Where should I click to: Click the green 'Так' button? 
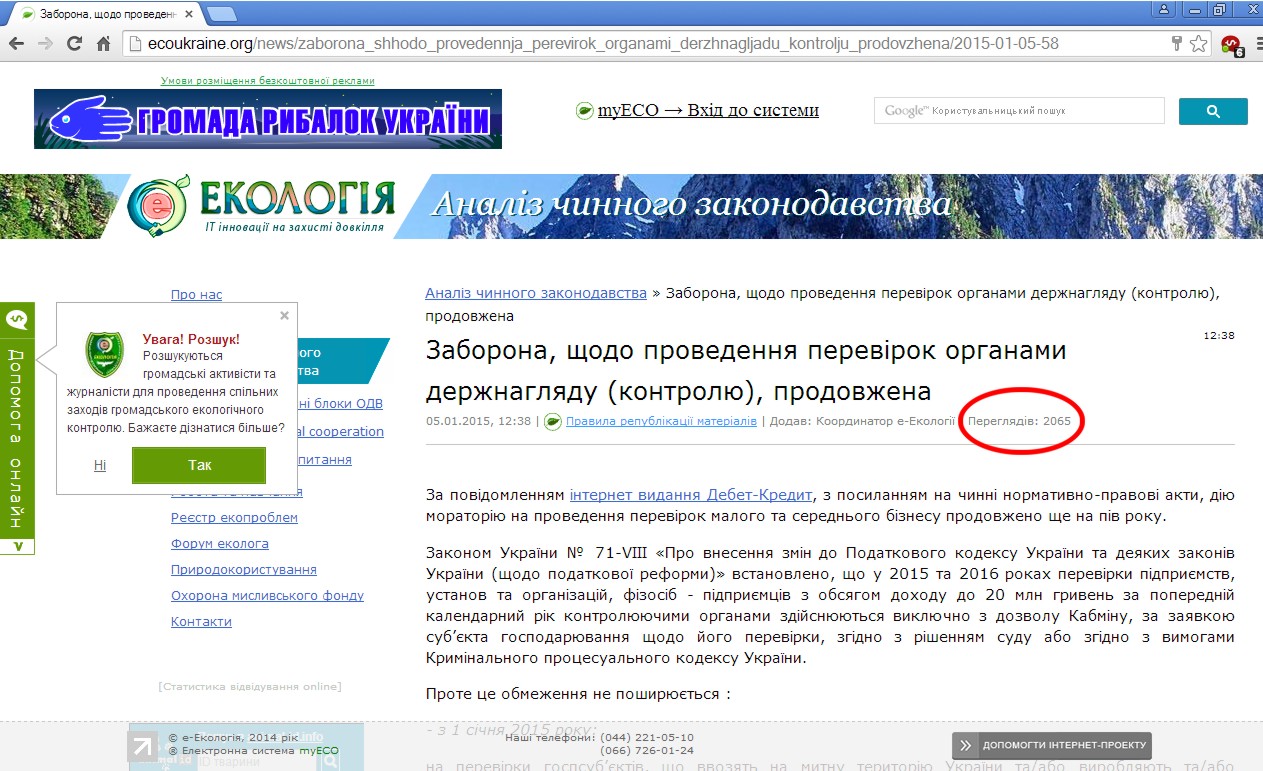(199, 465)
